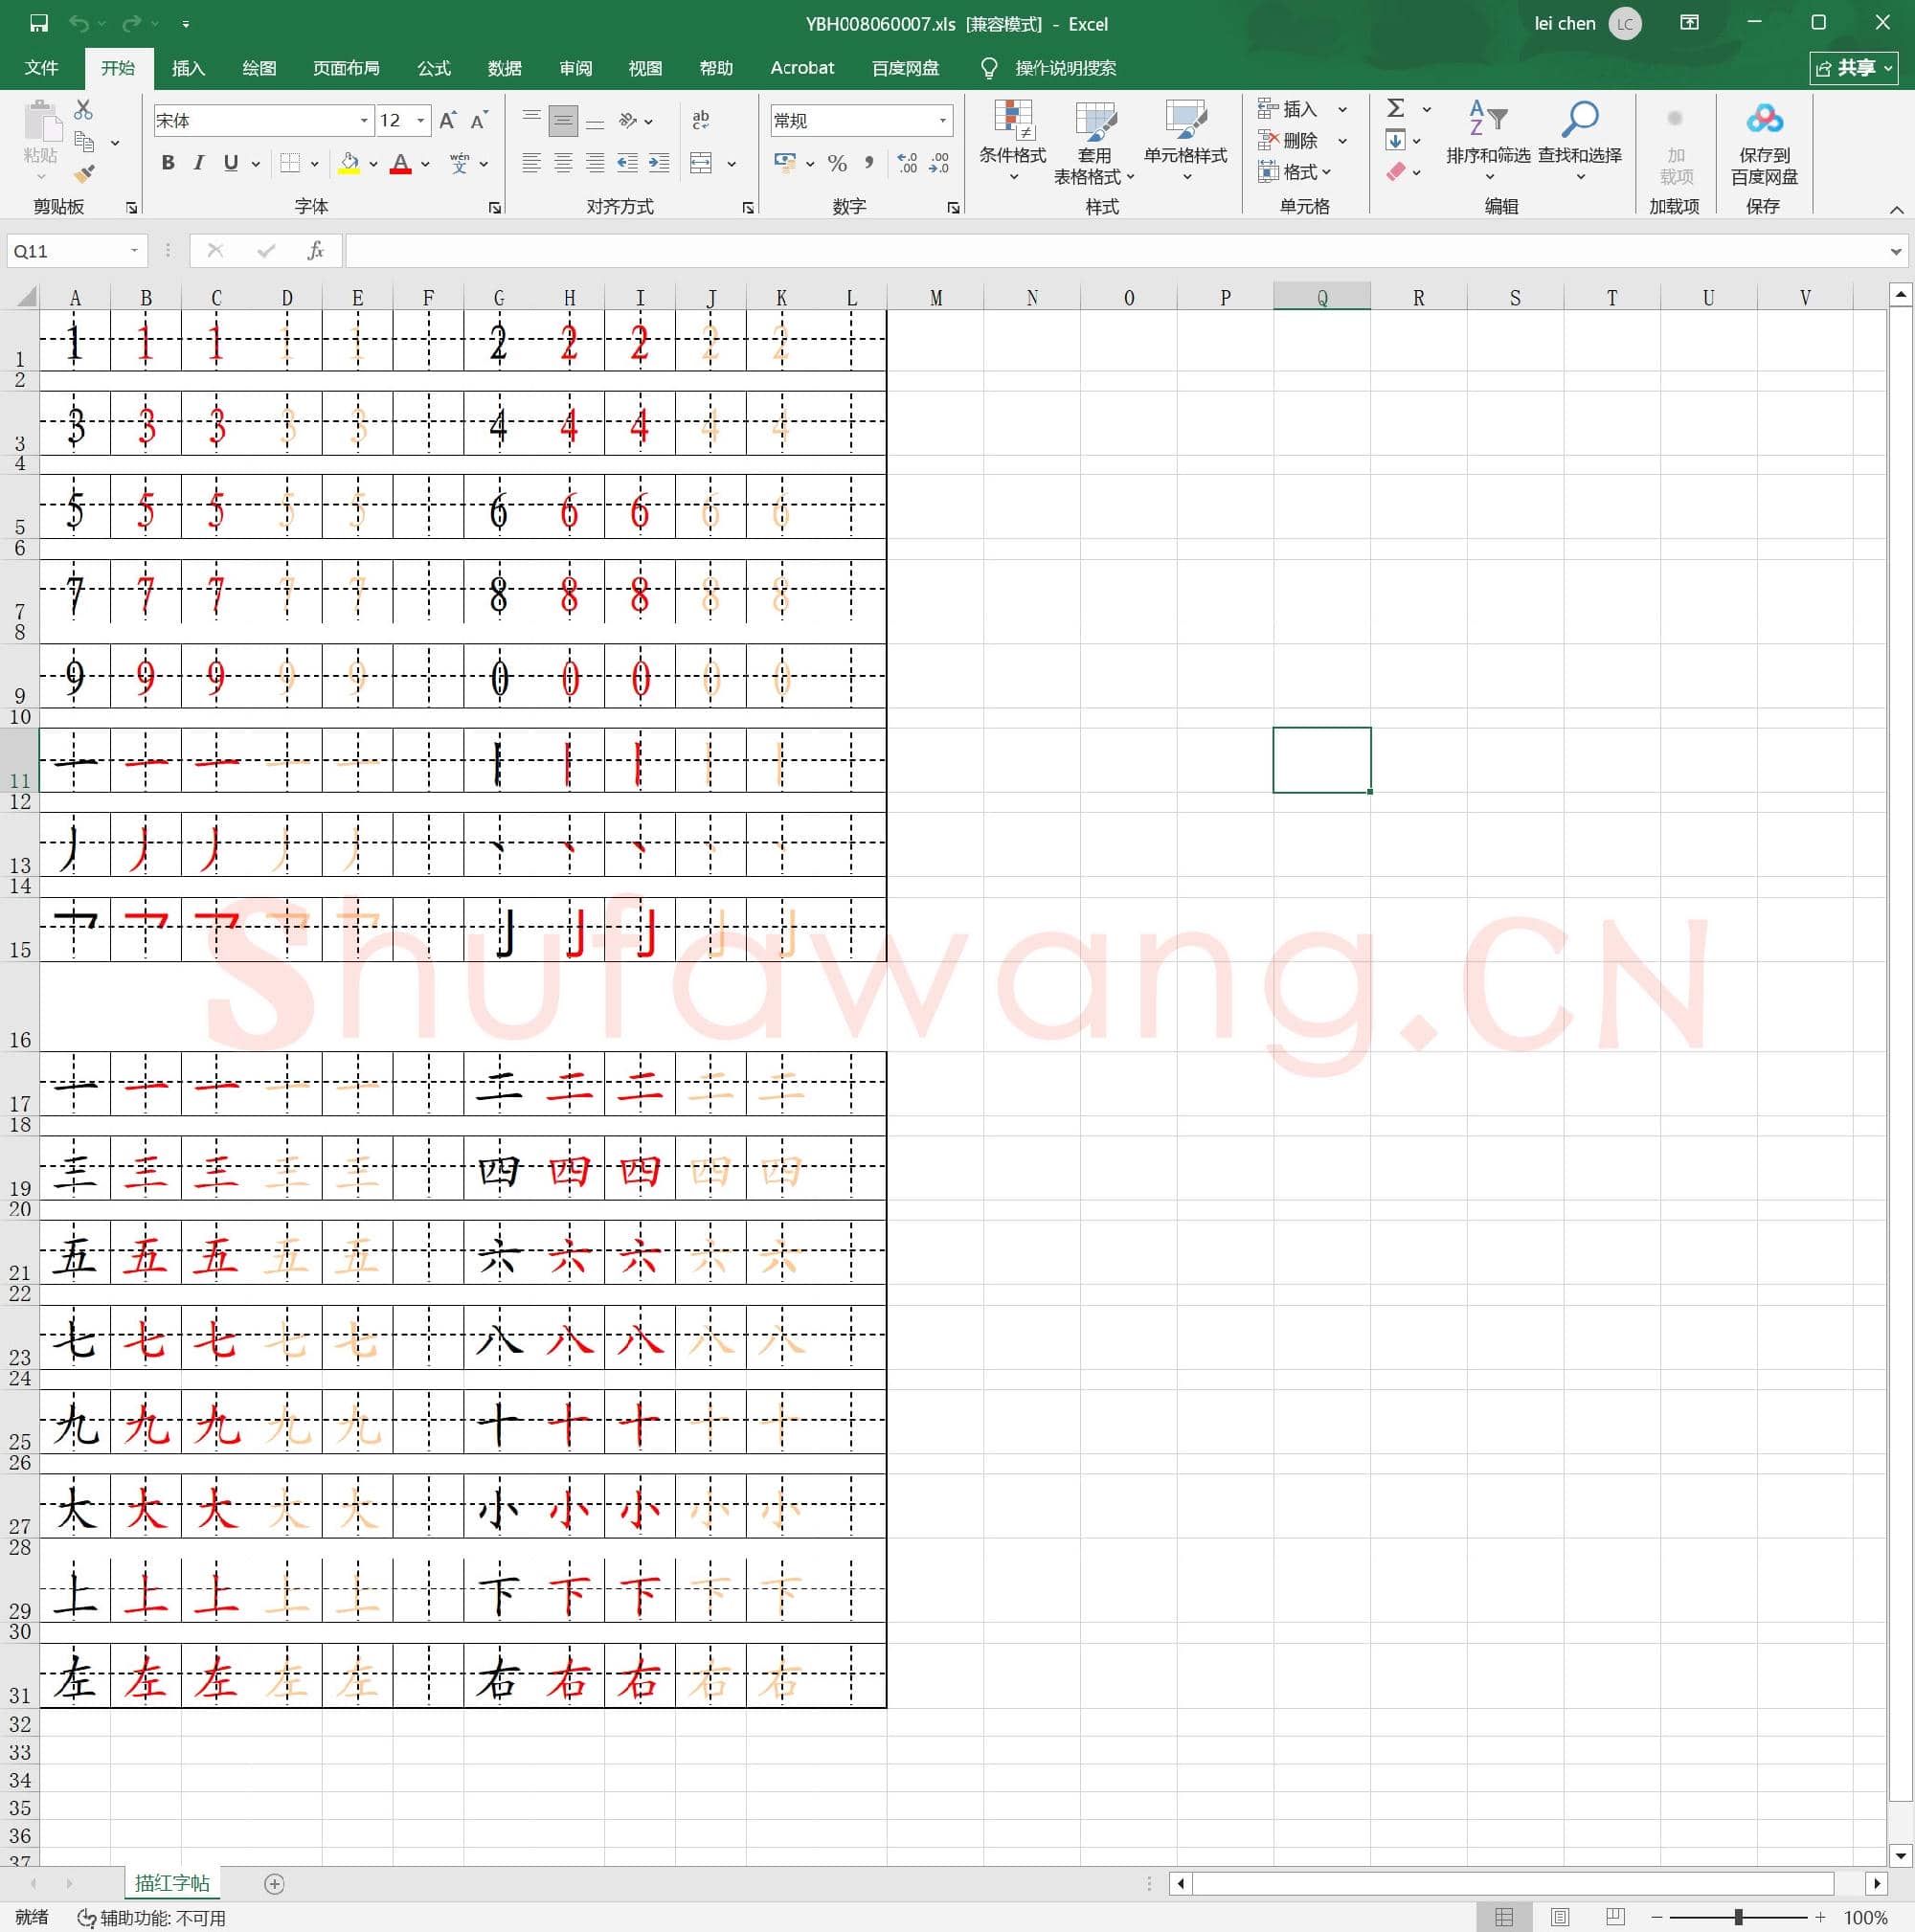Toggle underline formatting
Image resolution: width=1915 pixels, height=1932 pixels.
coord(230,163)
